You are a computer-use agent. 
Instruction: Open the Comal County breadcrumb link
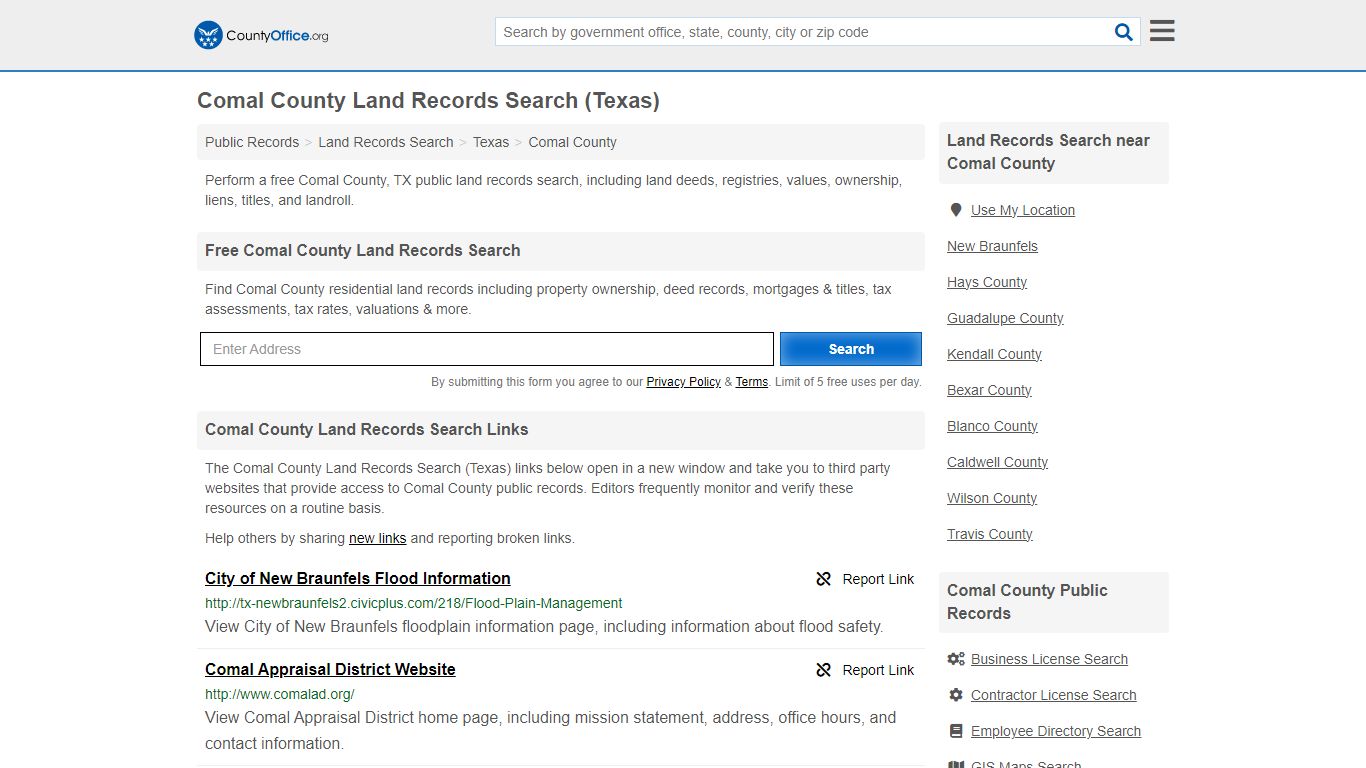572,142
